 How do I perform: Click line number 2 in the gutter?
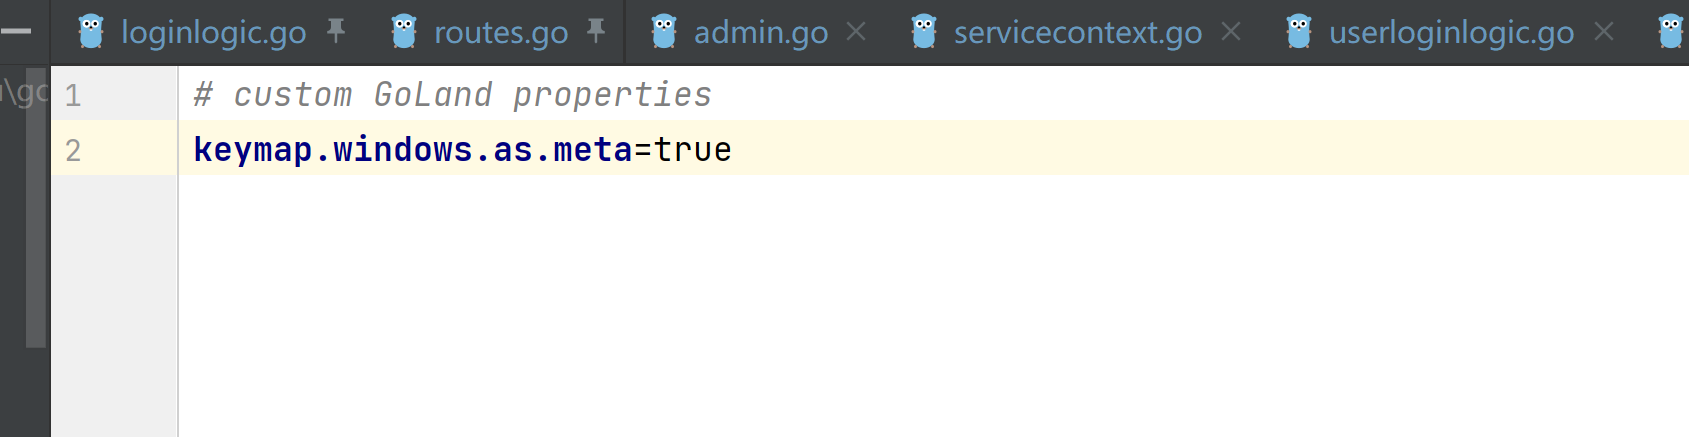[x=73, y=151]
